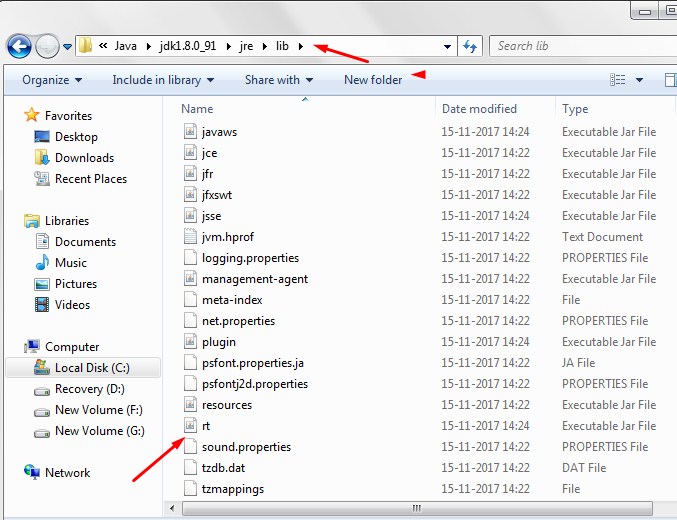Click the New folder button
The width and height of the screenshot is (677, 520).
click(x=372, y=80)
